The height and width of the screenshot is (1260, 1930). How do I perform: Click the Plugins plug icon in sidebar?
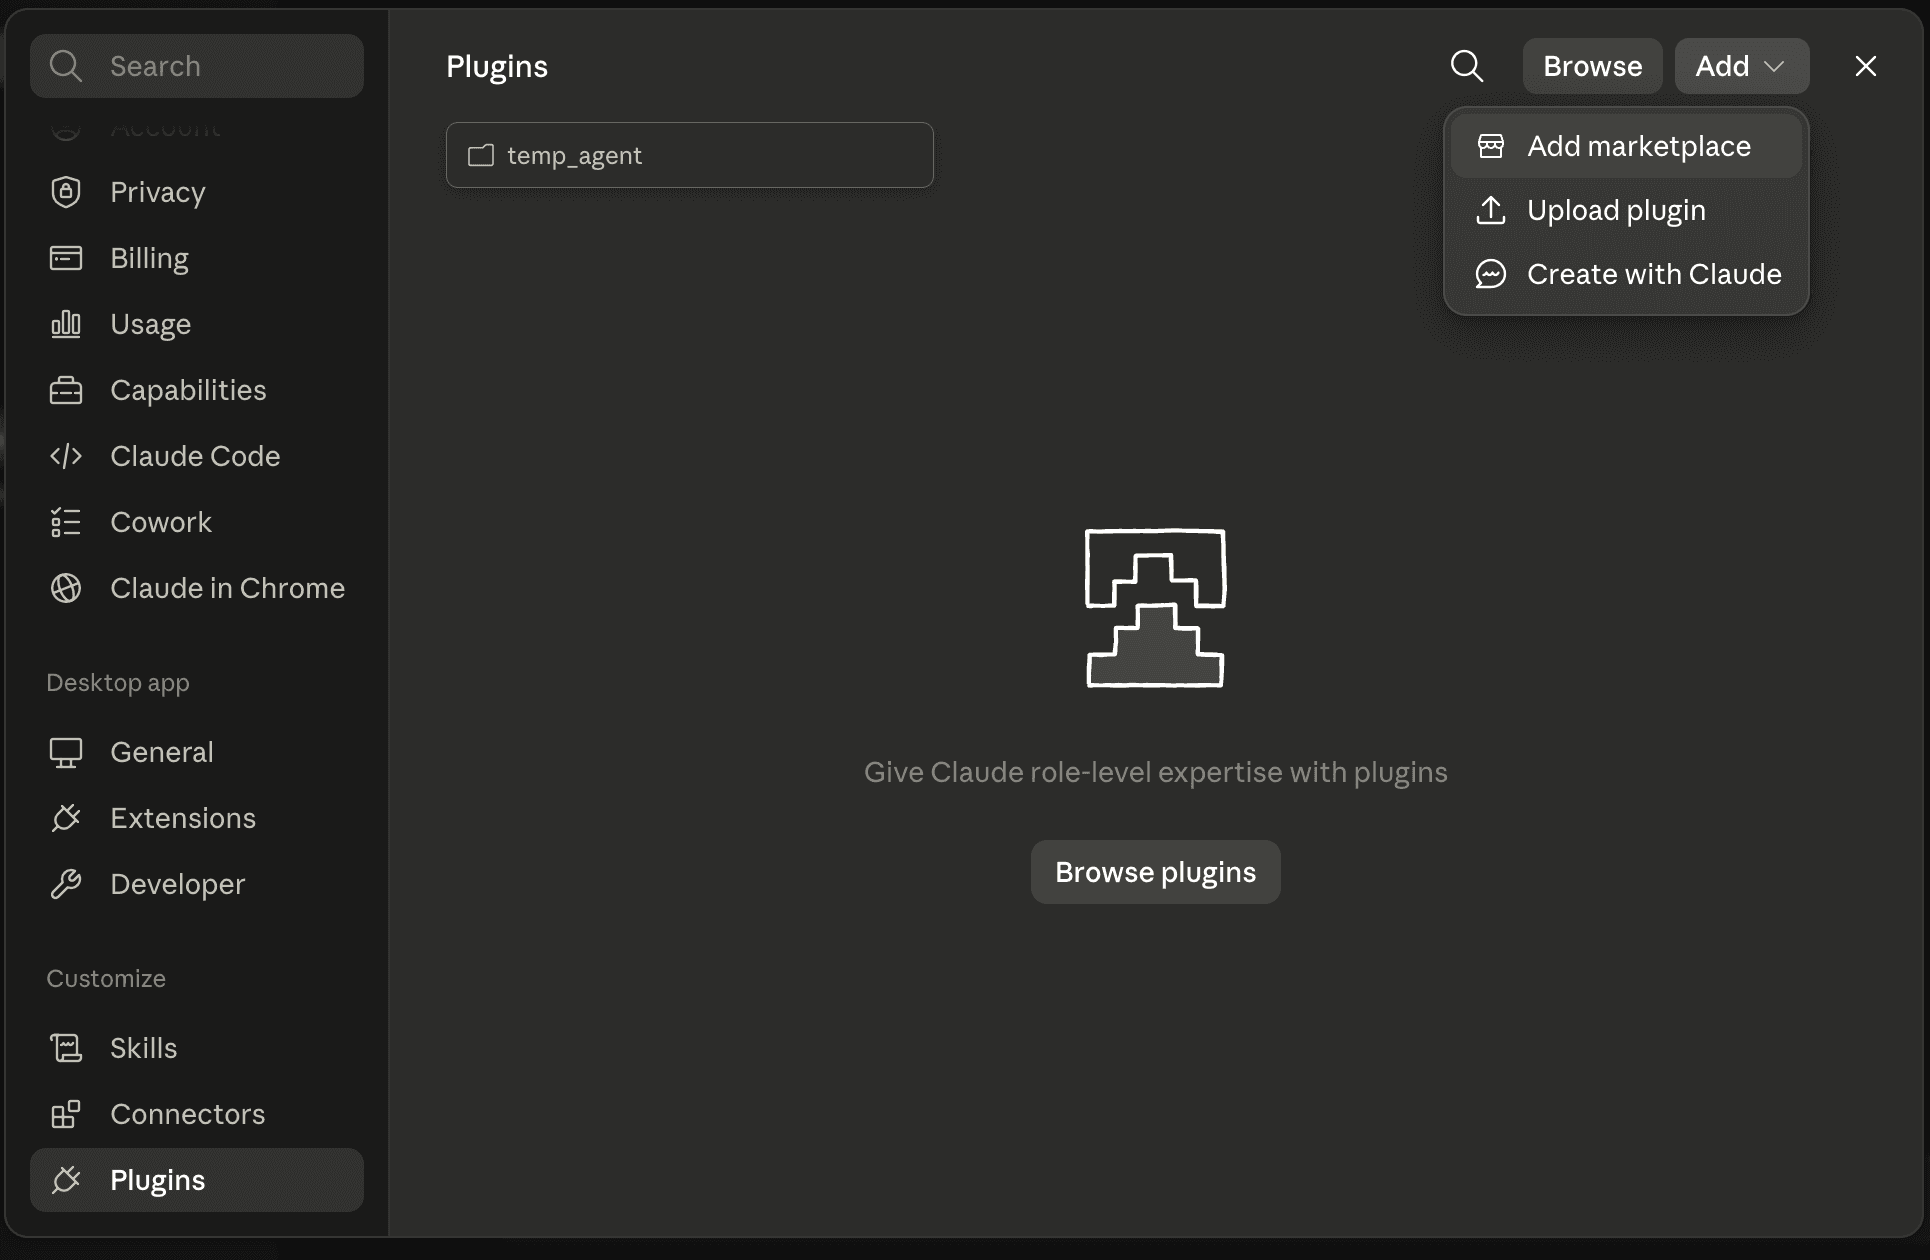(66, 1180)
